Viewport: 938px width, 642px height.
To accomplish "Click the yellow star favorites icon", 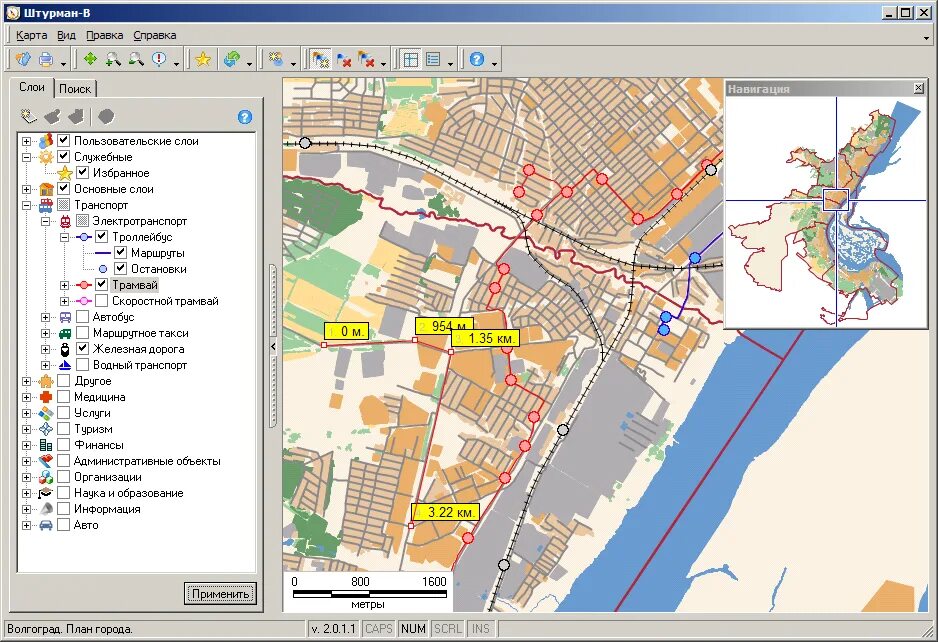I will coord(203,59).
